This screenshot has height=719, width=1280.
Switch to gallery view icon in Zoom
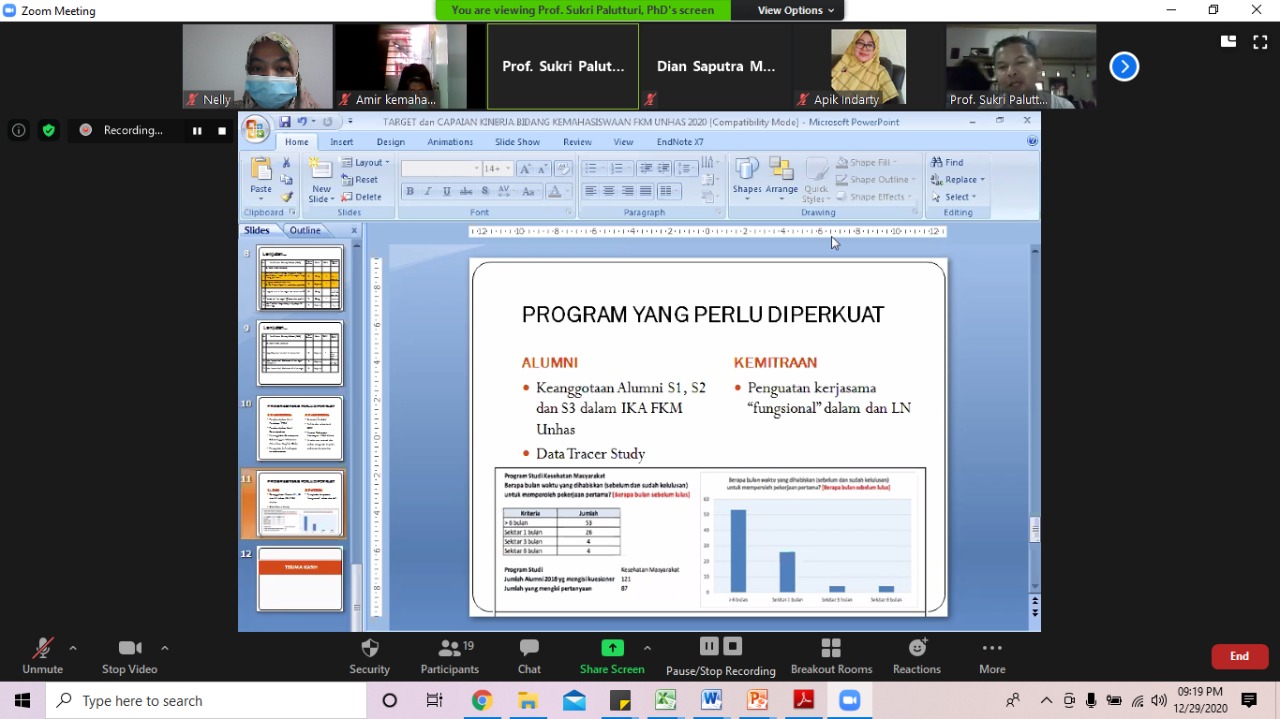pos(1228,41)
